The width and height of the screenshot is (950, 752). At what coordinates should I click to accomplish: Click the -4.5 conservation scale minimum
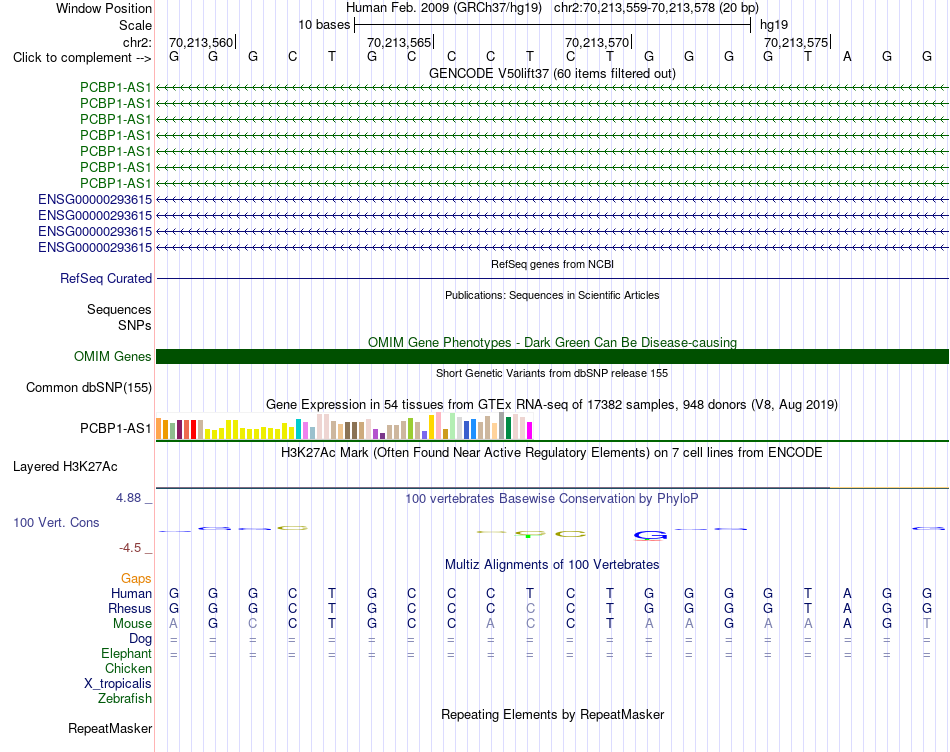[130, 548]
